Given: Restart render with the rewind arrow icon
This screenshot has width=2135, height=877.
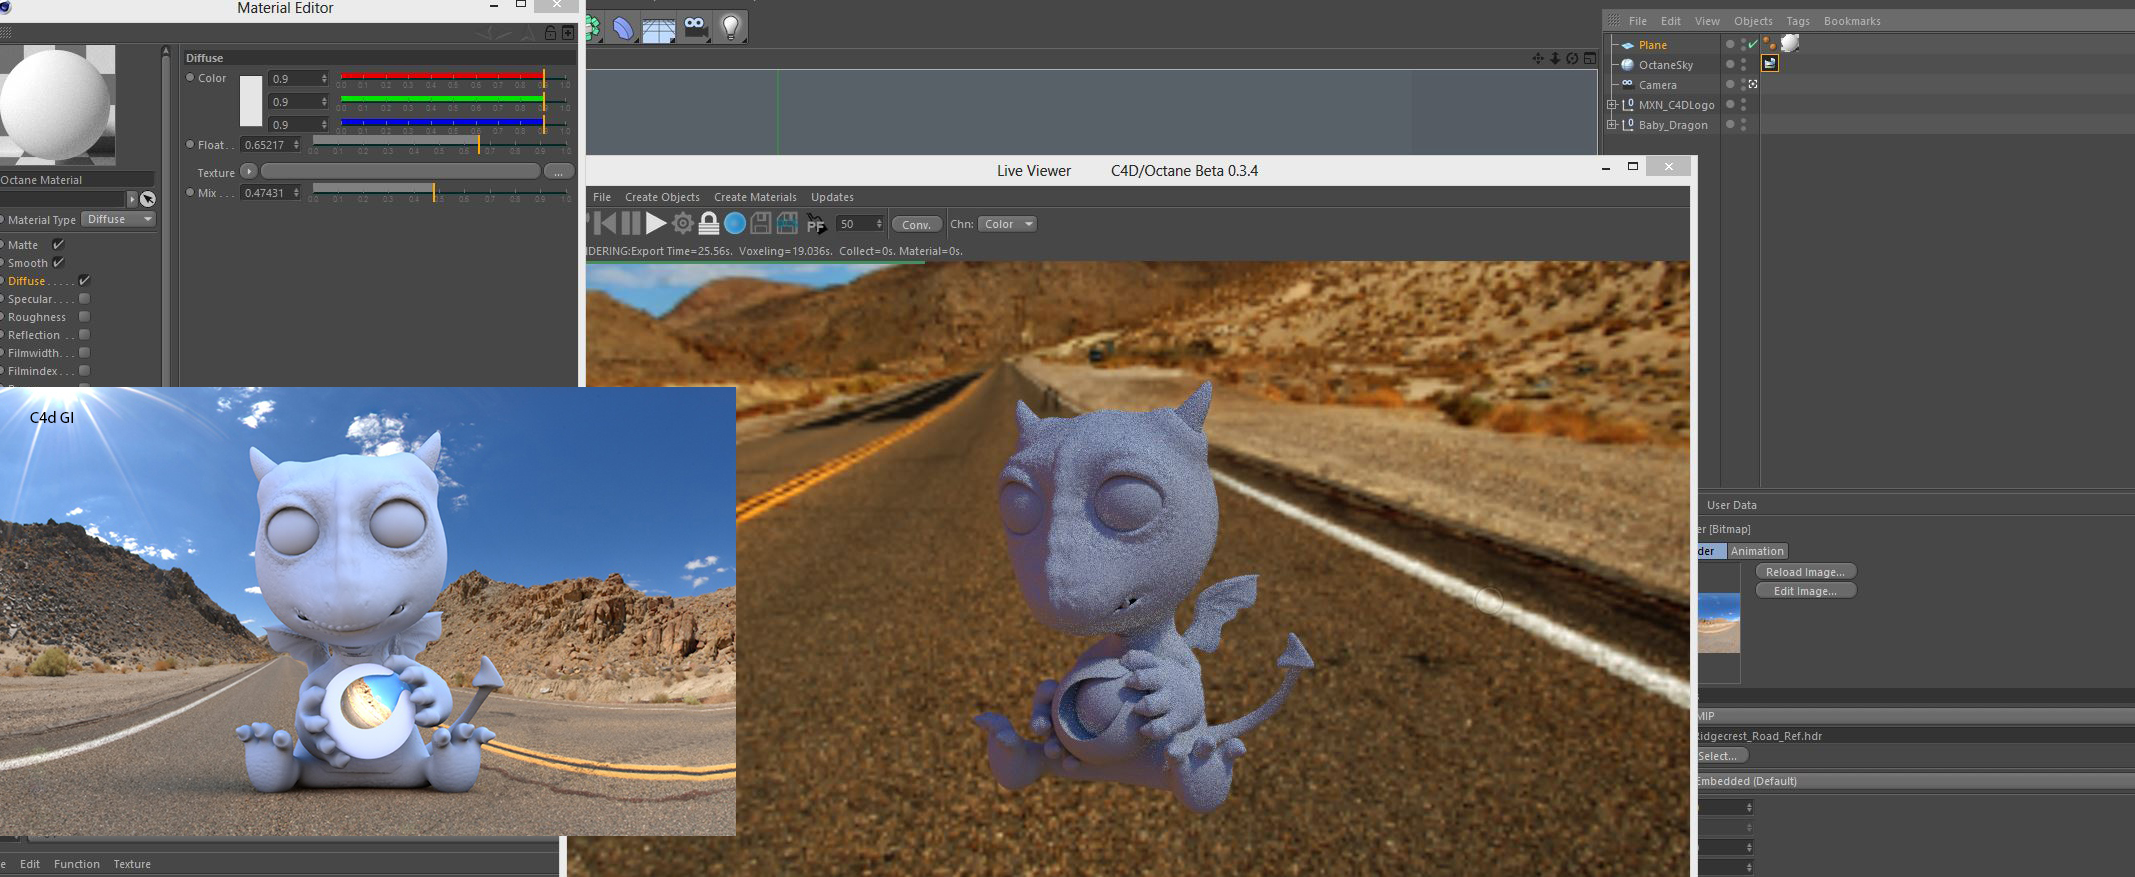Looking at the screenshot, I should [606, 223].
